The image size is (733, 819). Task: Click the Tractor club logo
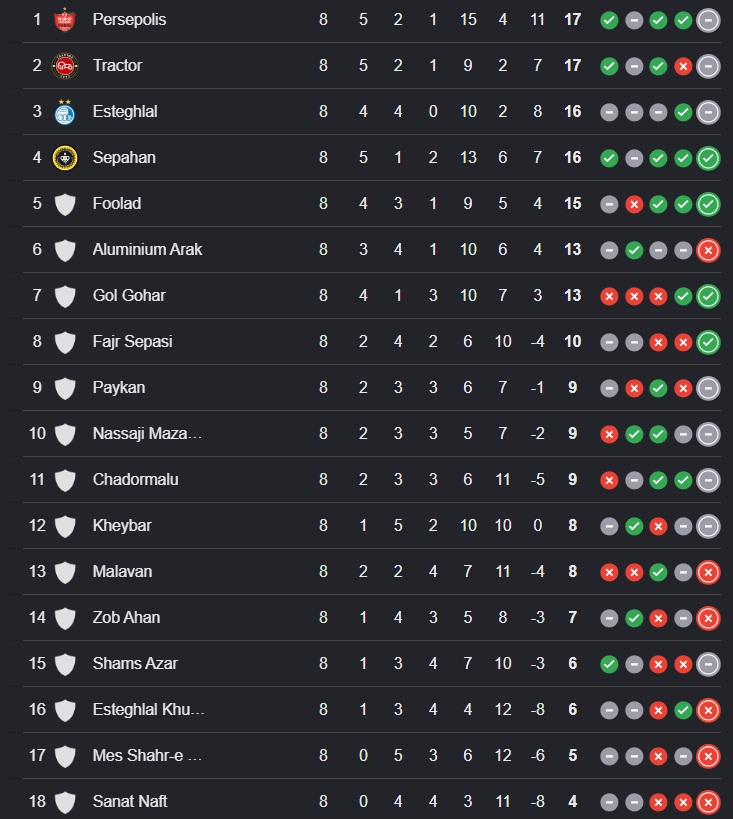pos(65,66)
